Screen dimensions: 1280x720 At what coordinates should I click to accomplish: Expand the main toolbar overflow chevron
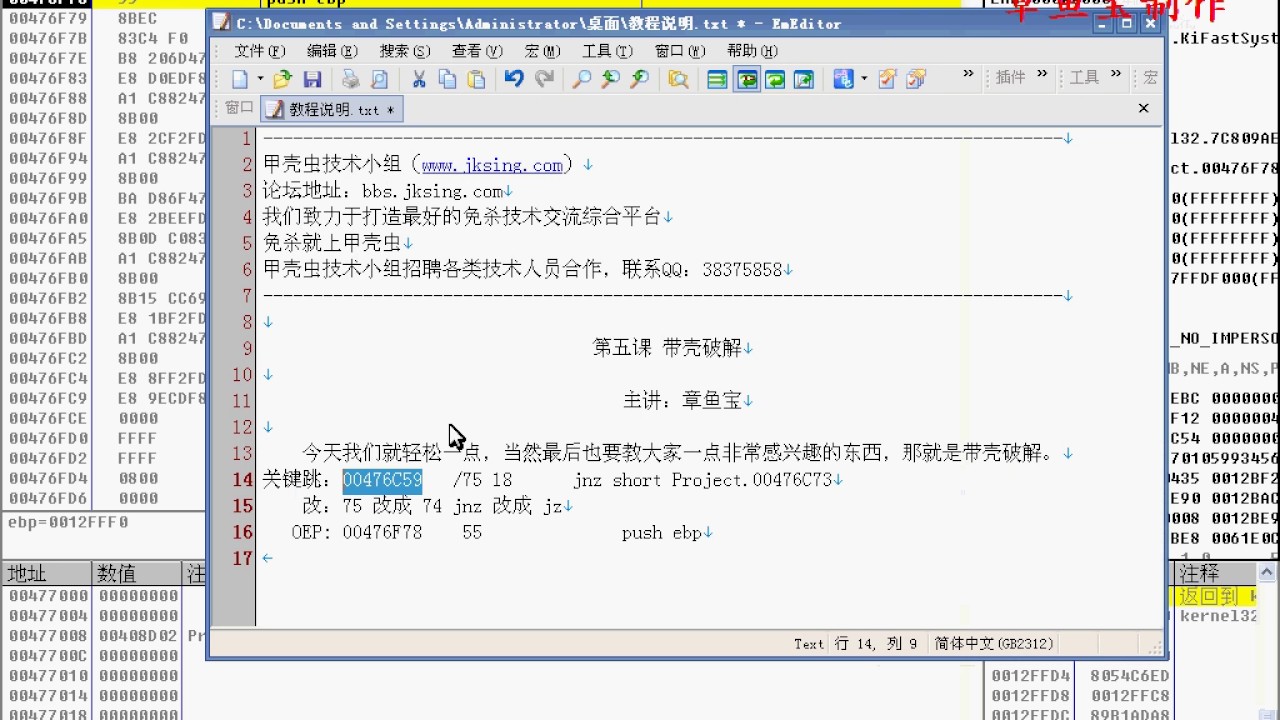point(968,74)
